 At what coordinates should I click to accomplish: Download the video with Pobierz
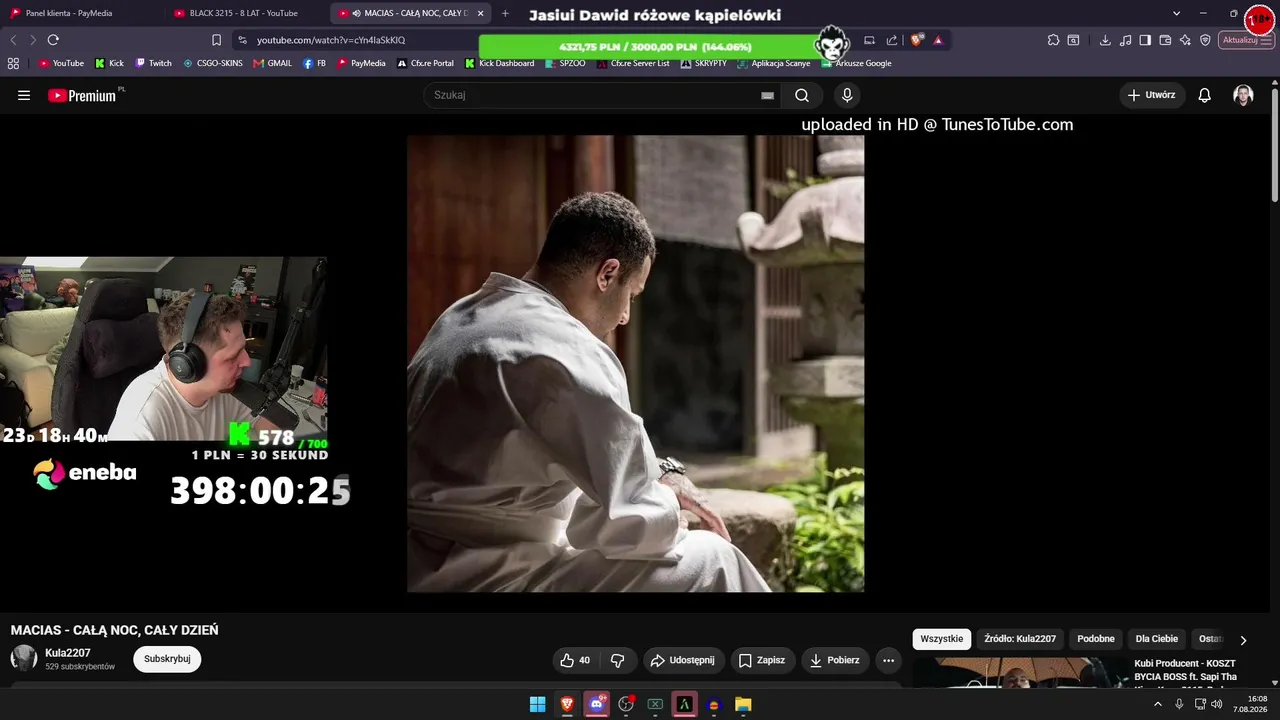(835, 660)
